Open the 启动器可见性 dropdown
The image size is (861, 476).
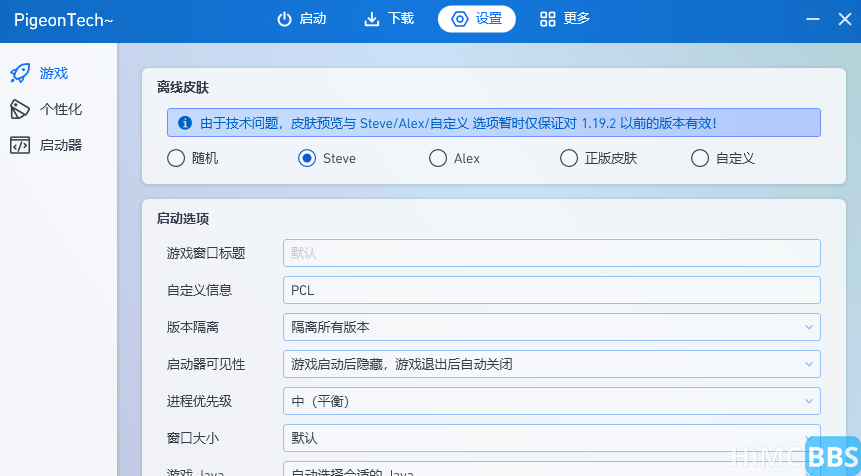[x=552, y=364]
